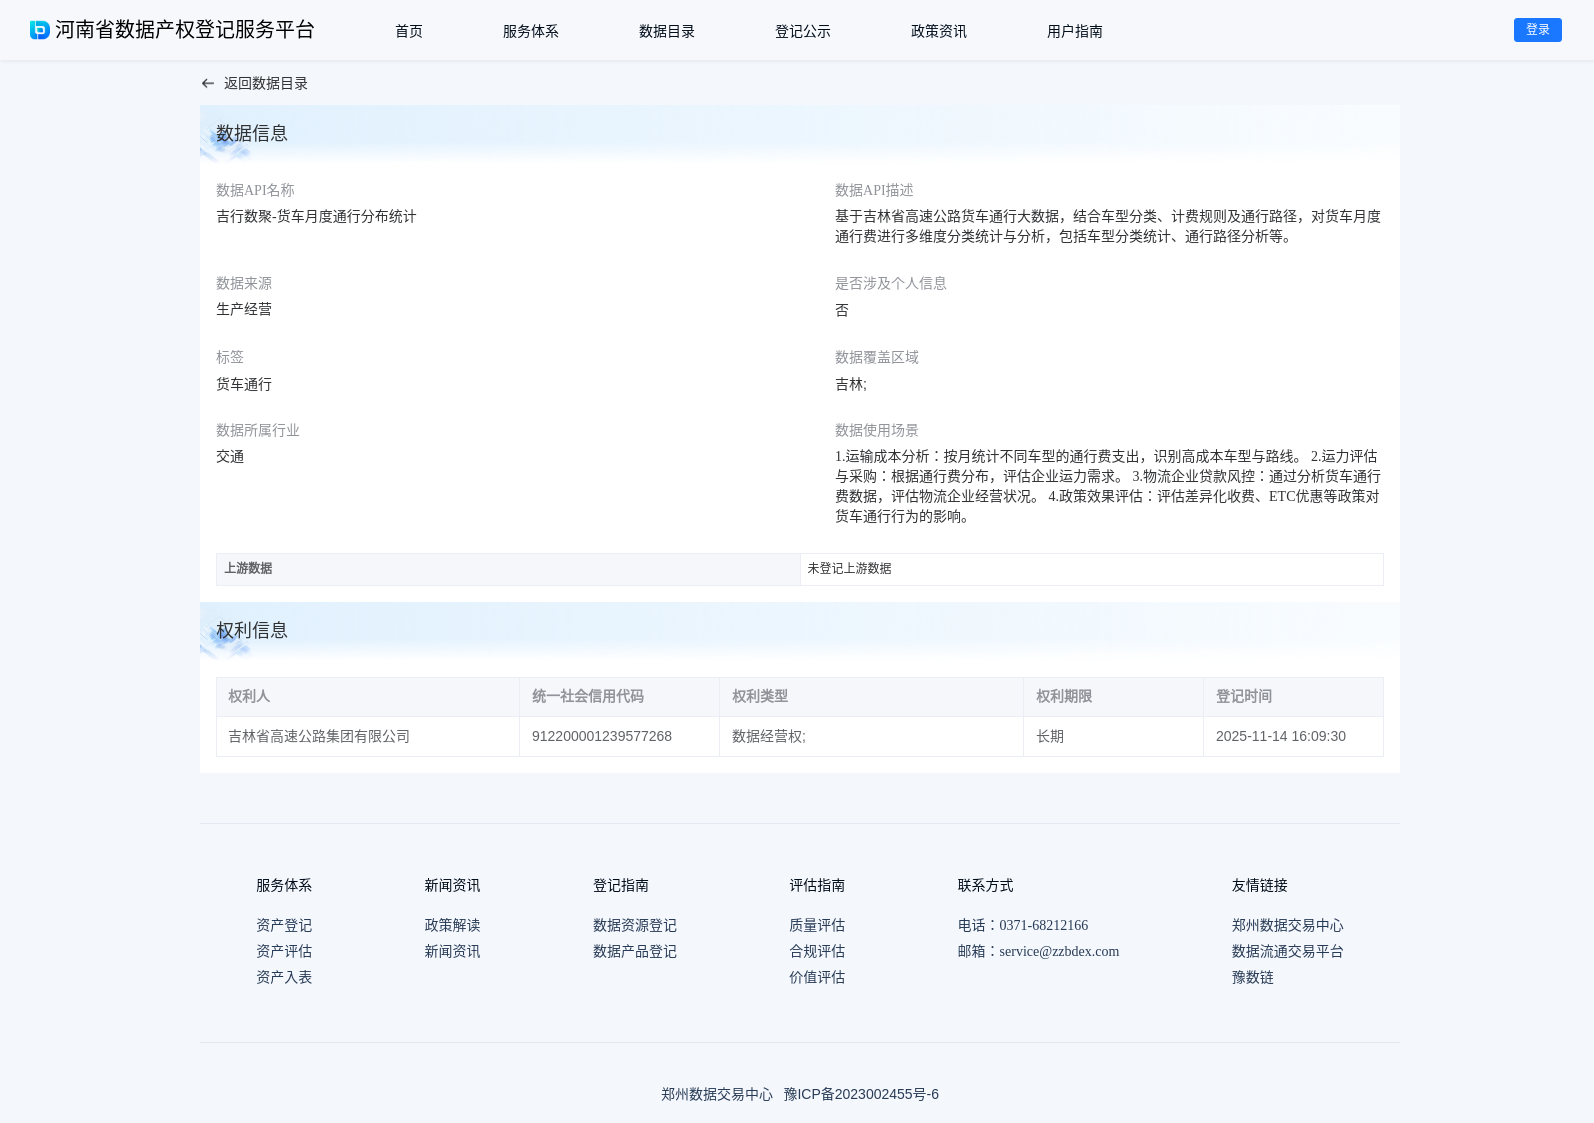This screenshot has width=1594, height=1123.
Task: Click email service@zzbdex.com in footer
Action: [1059, 951]
